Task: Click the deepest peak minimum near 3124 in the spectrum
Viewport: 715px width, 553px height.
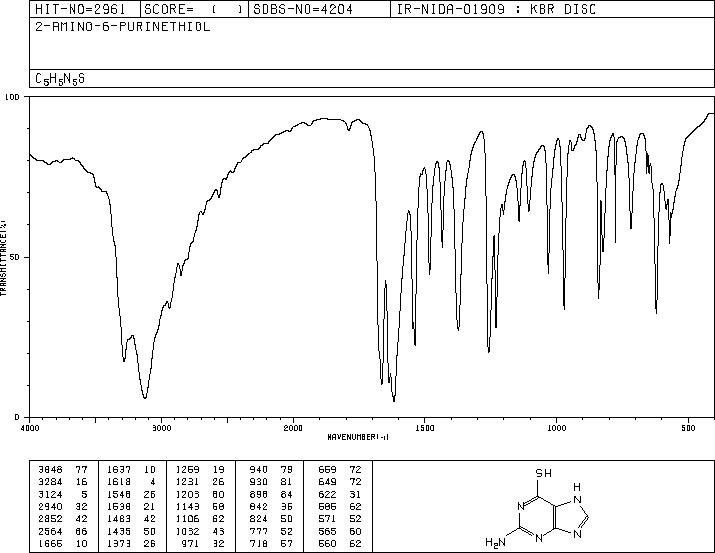Action: click(x=145, y=398)
